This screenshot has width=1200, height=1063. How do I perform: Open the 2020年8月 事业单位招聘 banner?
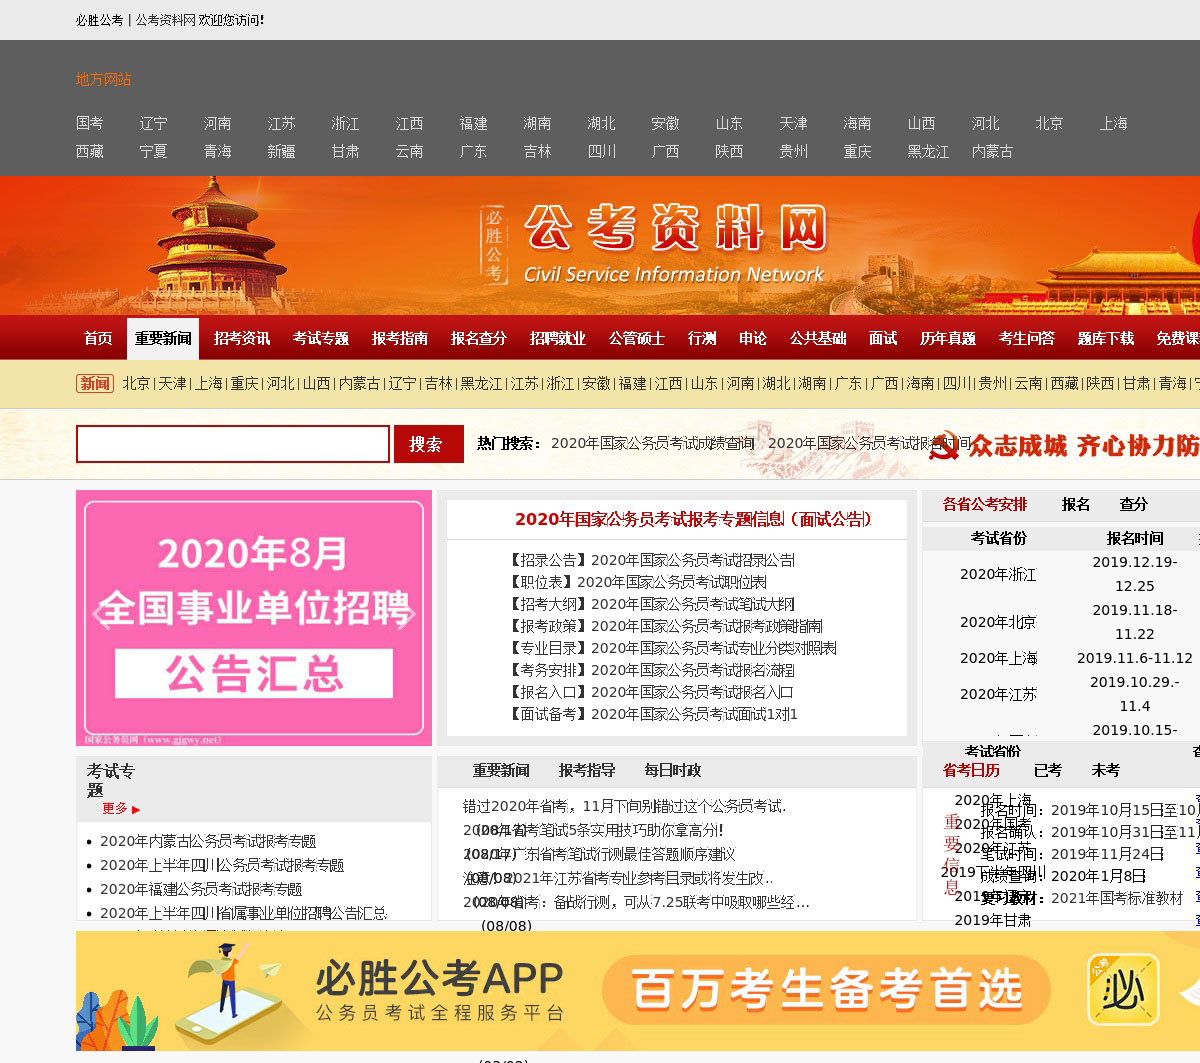(x=254, y=618)
